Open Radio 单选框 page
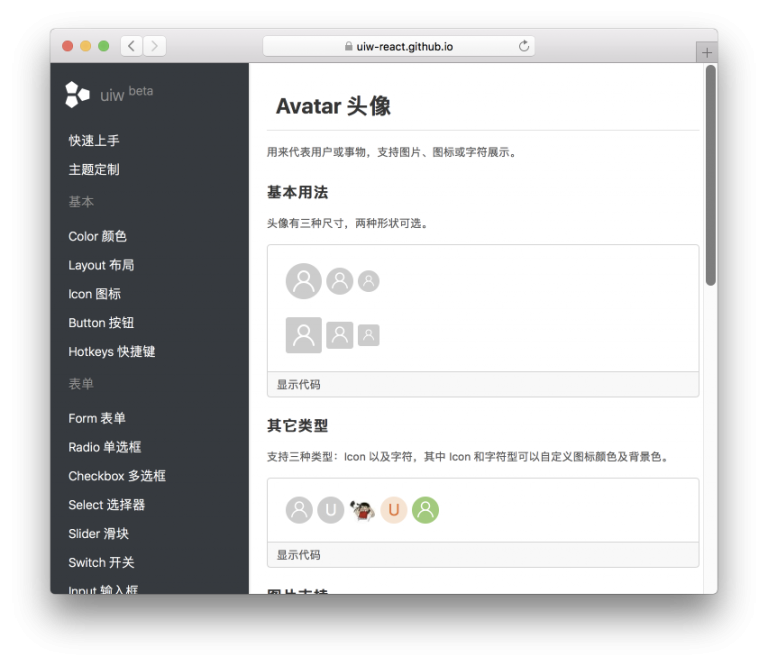Screen dimensions: 768x666 (x=105, y=447)
